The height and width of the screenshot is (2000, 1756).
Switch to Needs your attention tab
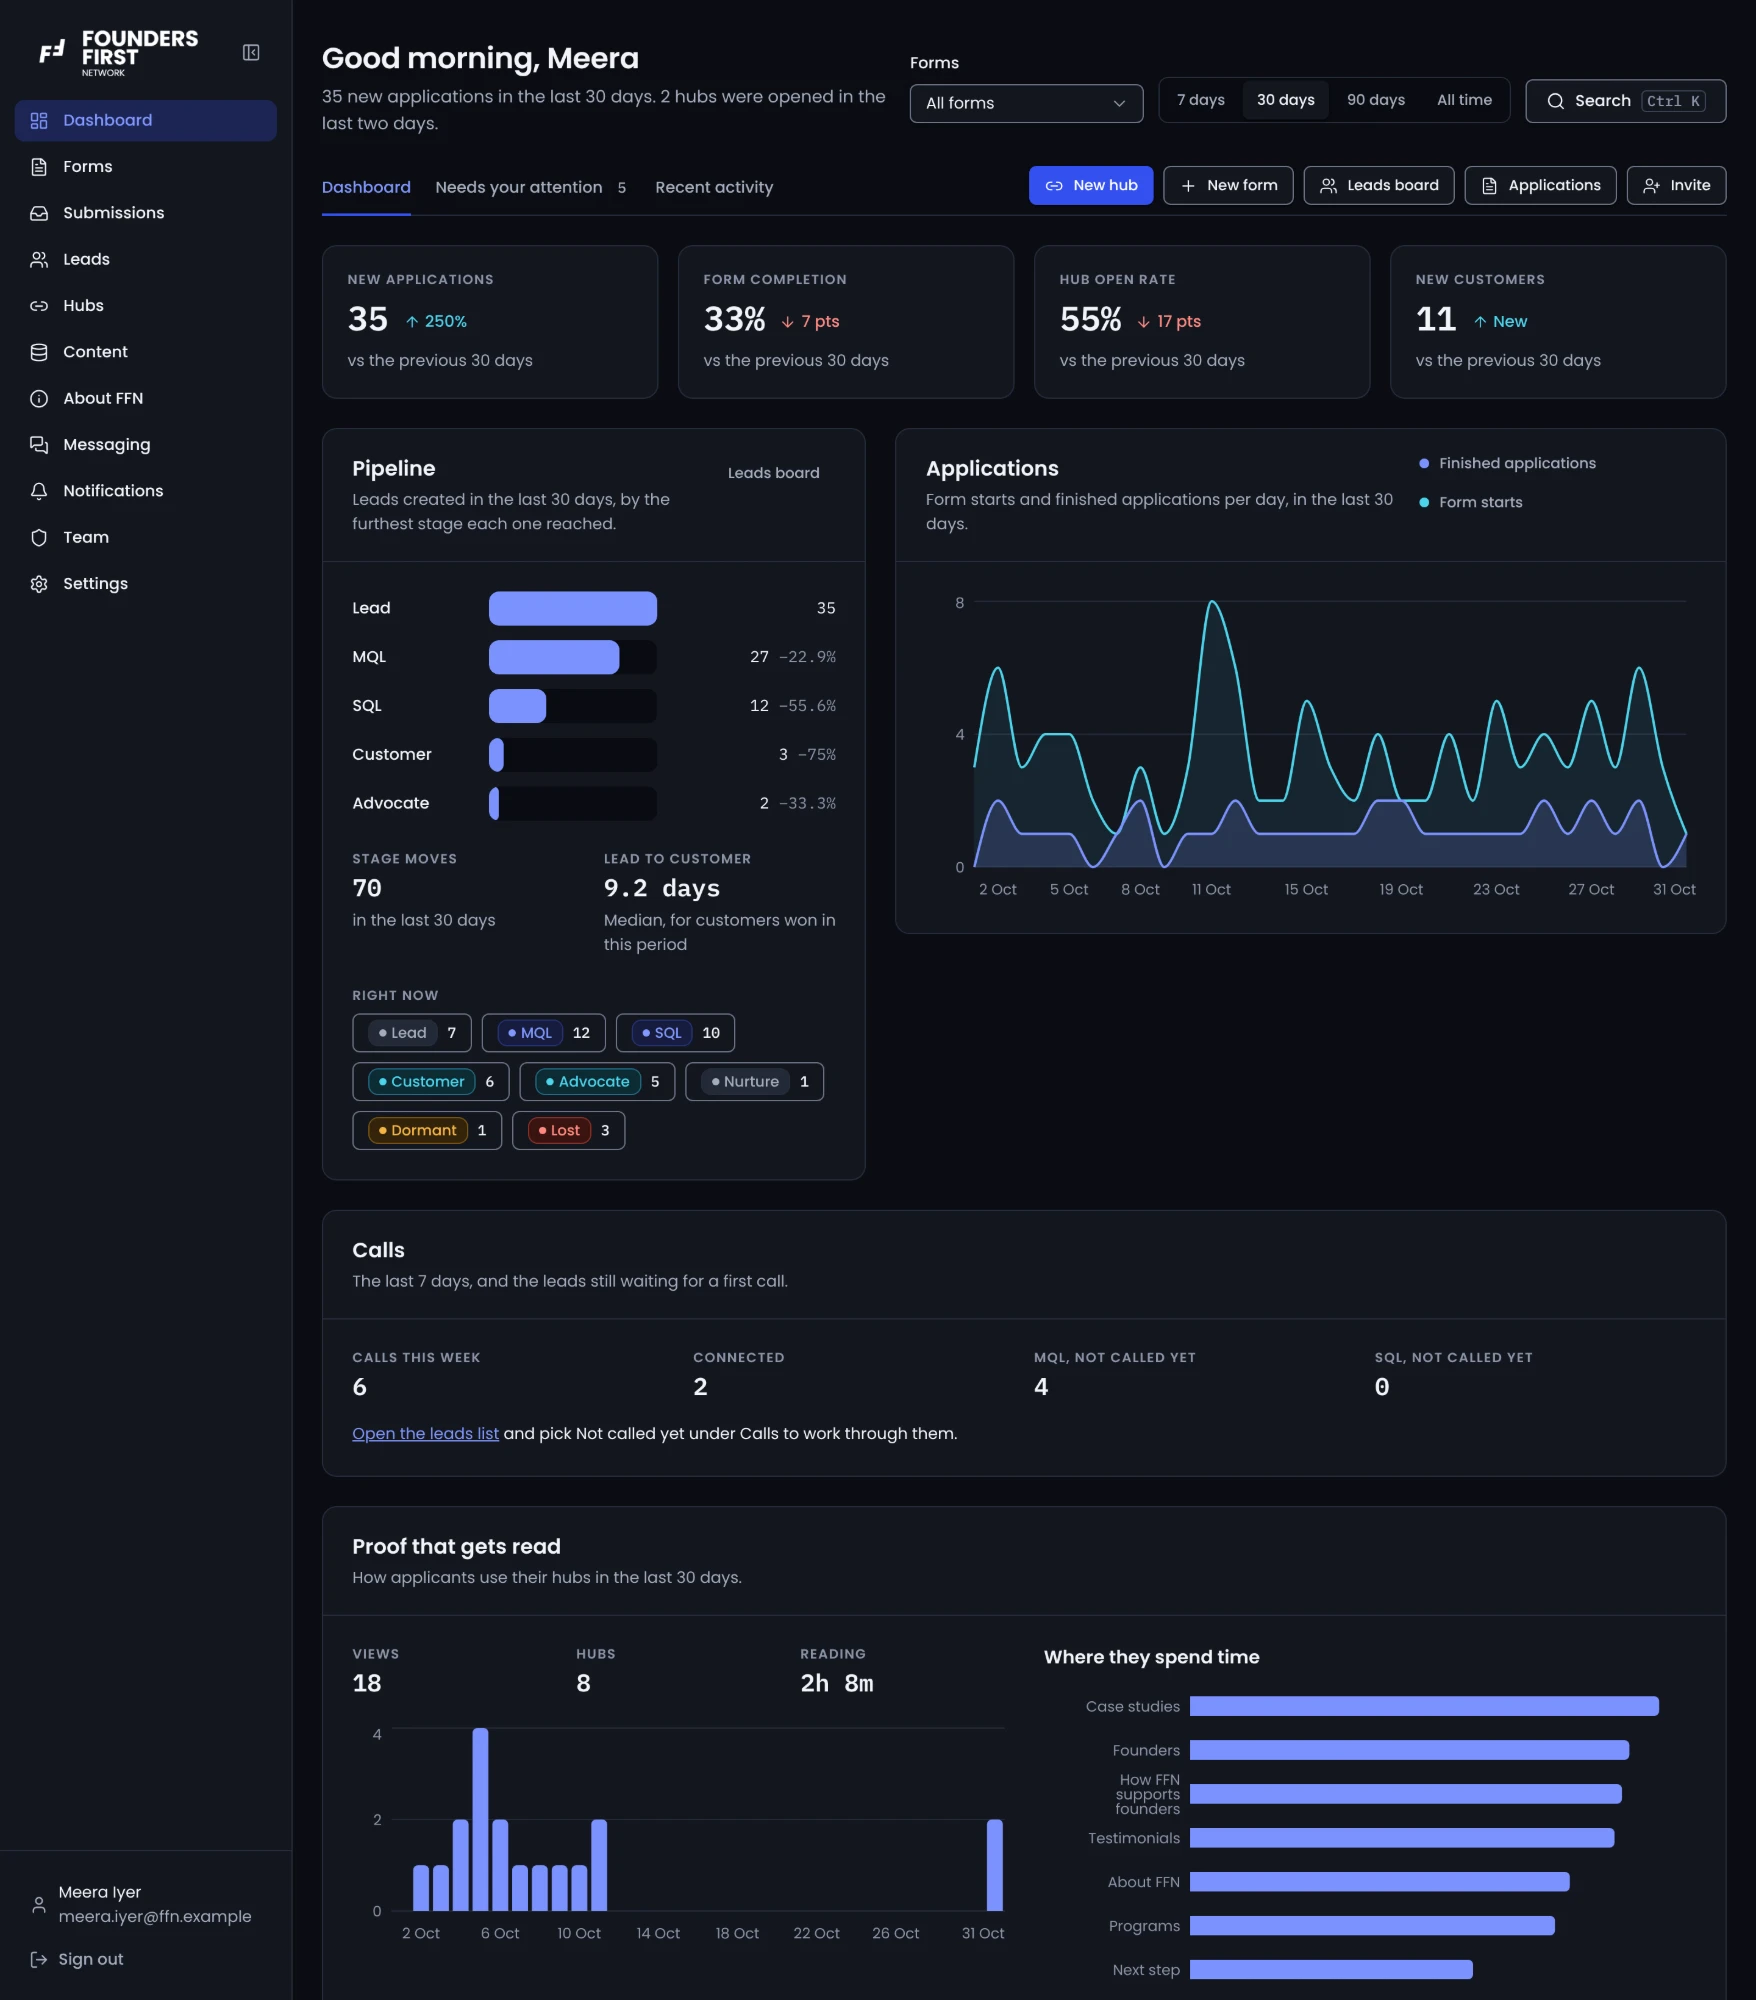point(531,188)
